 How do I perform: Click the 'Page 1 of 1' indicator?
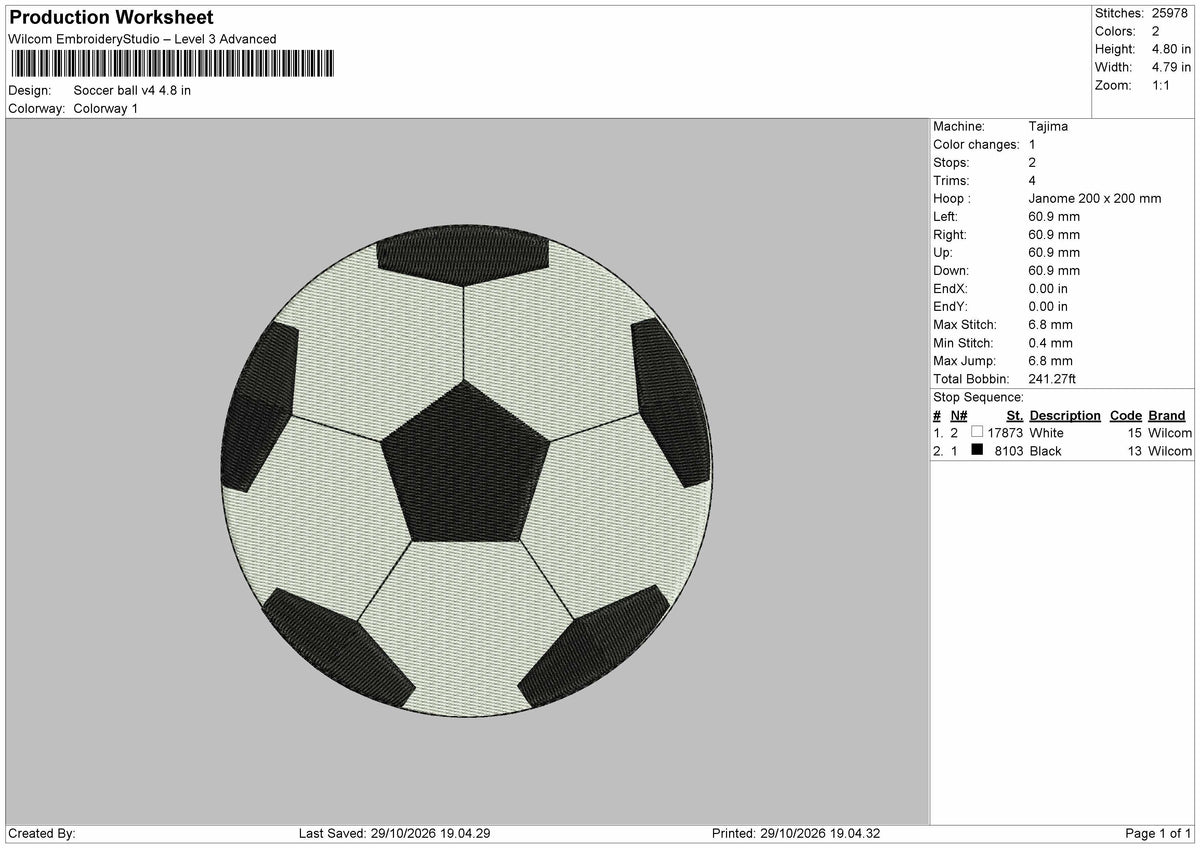click(1158, 834)
